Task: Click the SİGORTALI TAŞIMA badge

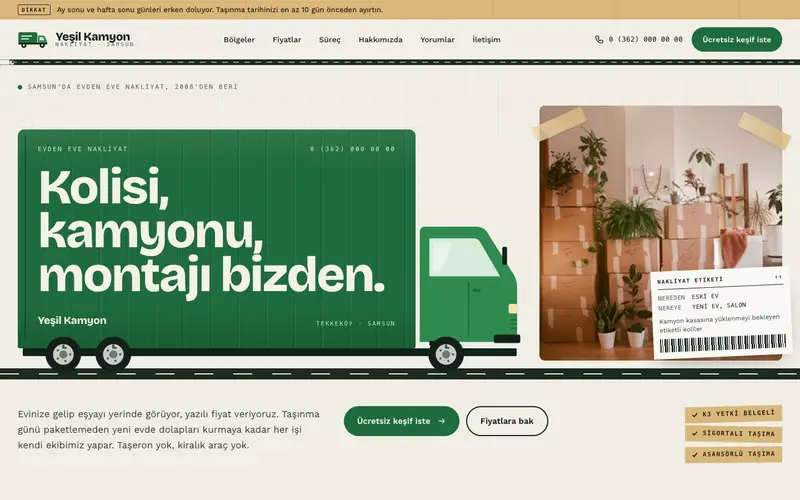Action: click(x=733, y=434)
